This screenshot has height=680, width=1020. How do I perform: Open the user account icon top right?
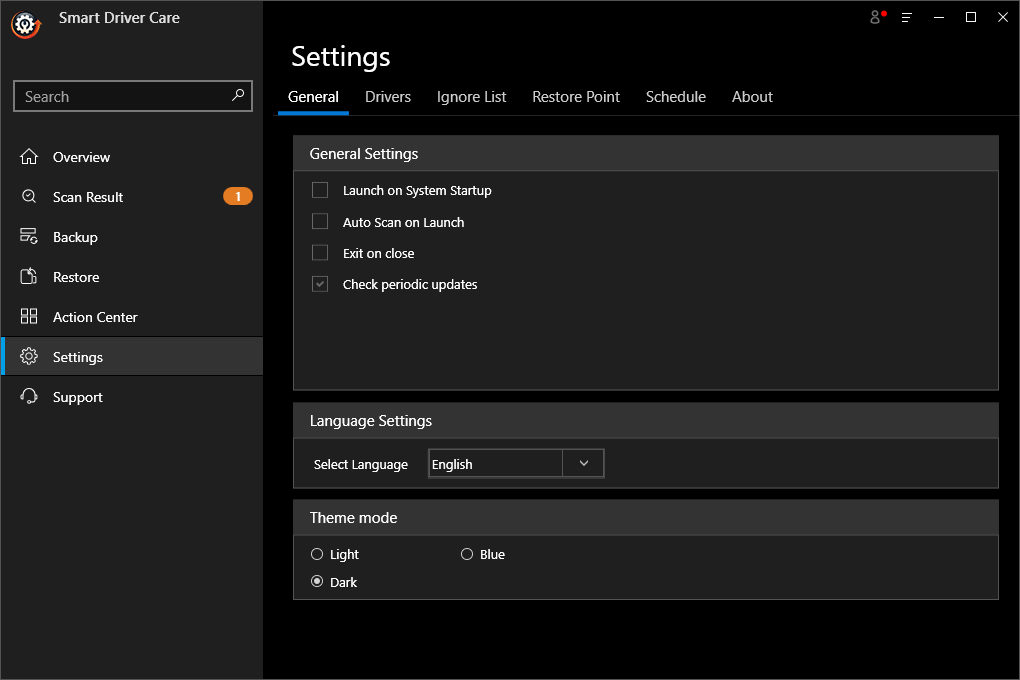876,17
